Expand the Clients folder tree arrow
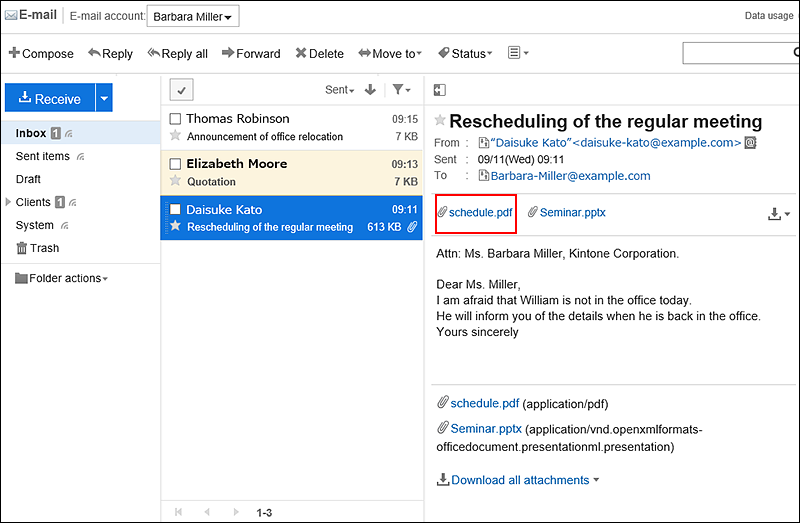 tap(8, 202)
